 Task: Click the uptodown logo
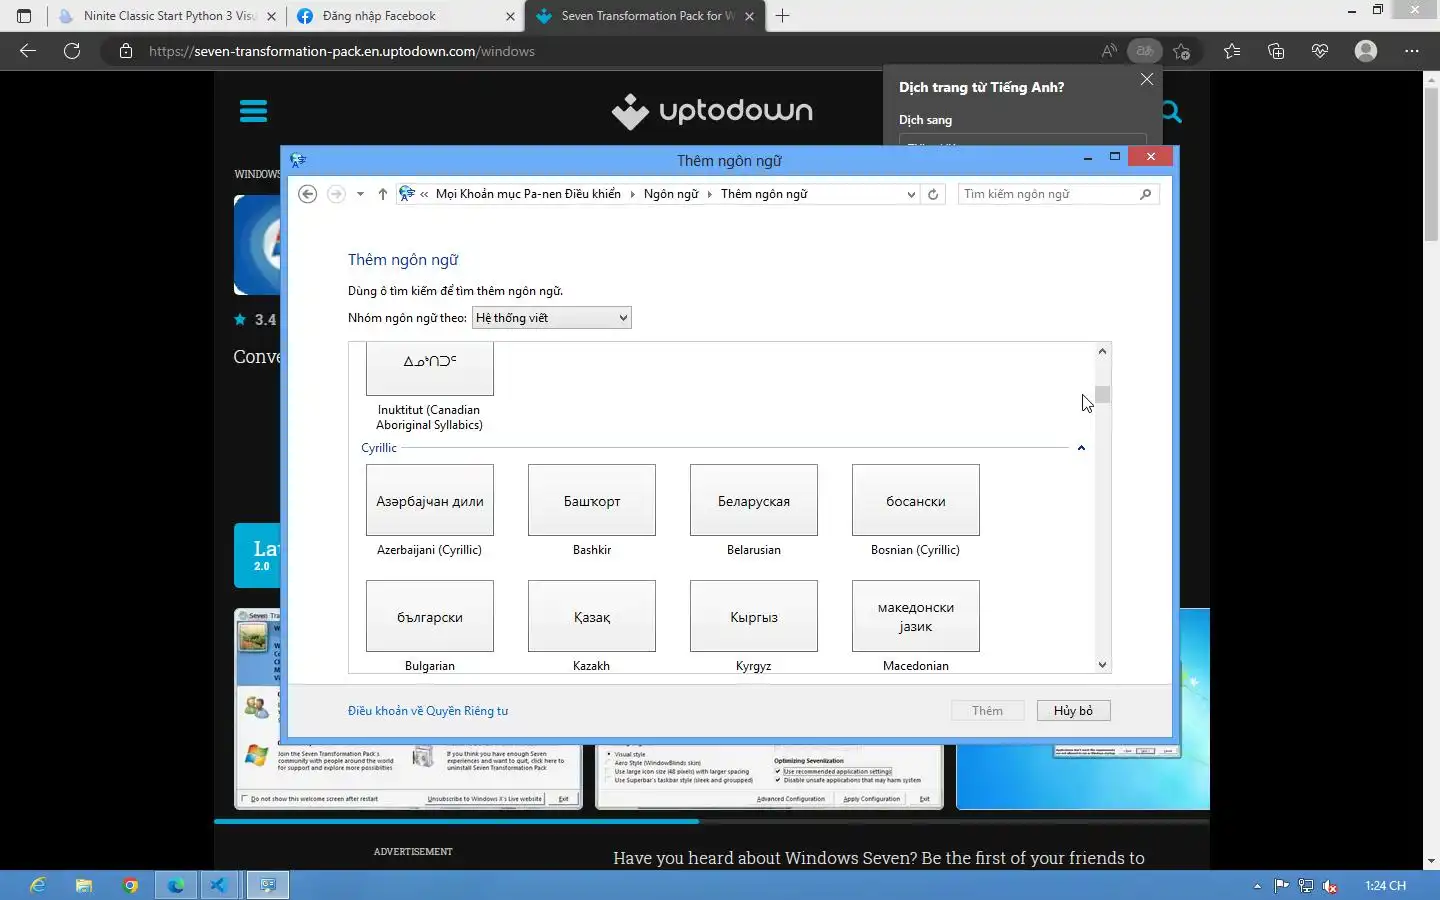point(712,111)
